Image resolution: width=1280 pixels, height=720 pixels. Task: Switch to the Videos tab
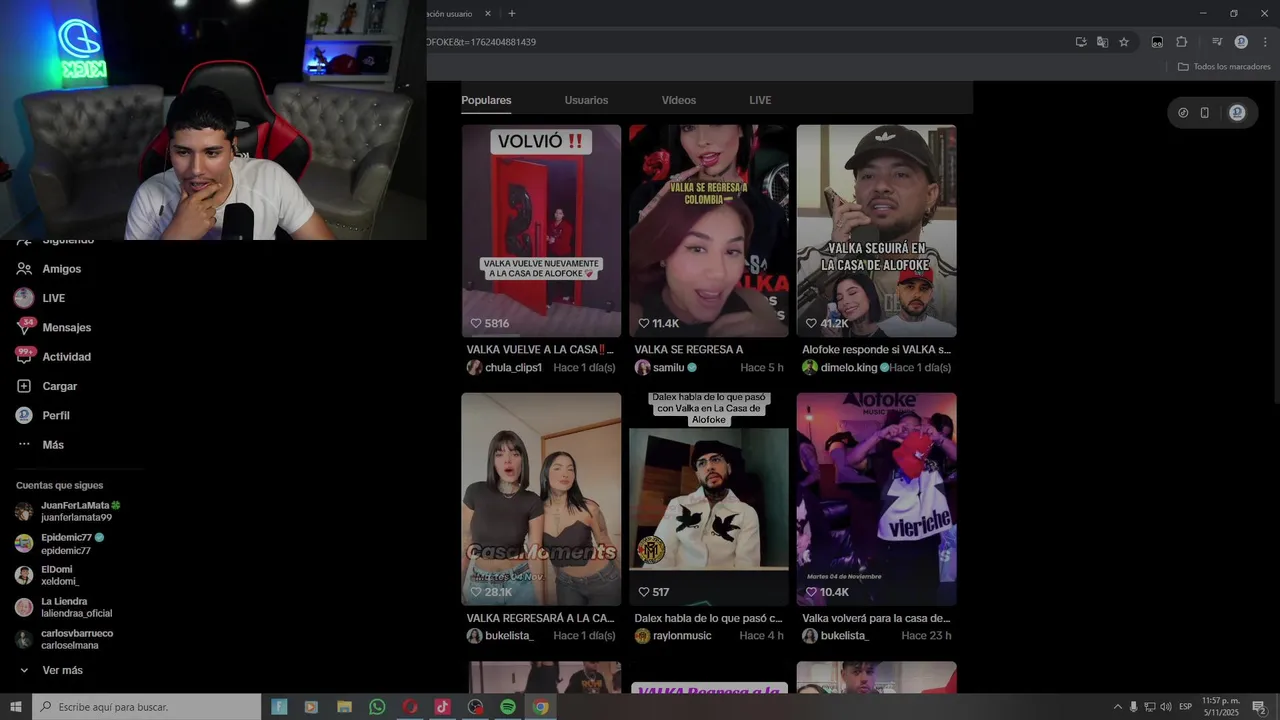click(679, 100)
